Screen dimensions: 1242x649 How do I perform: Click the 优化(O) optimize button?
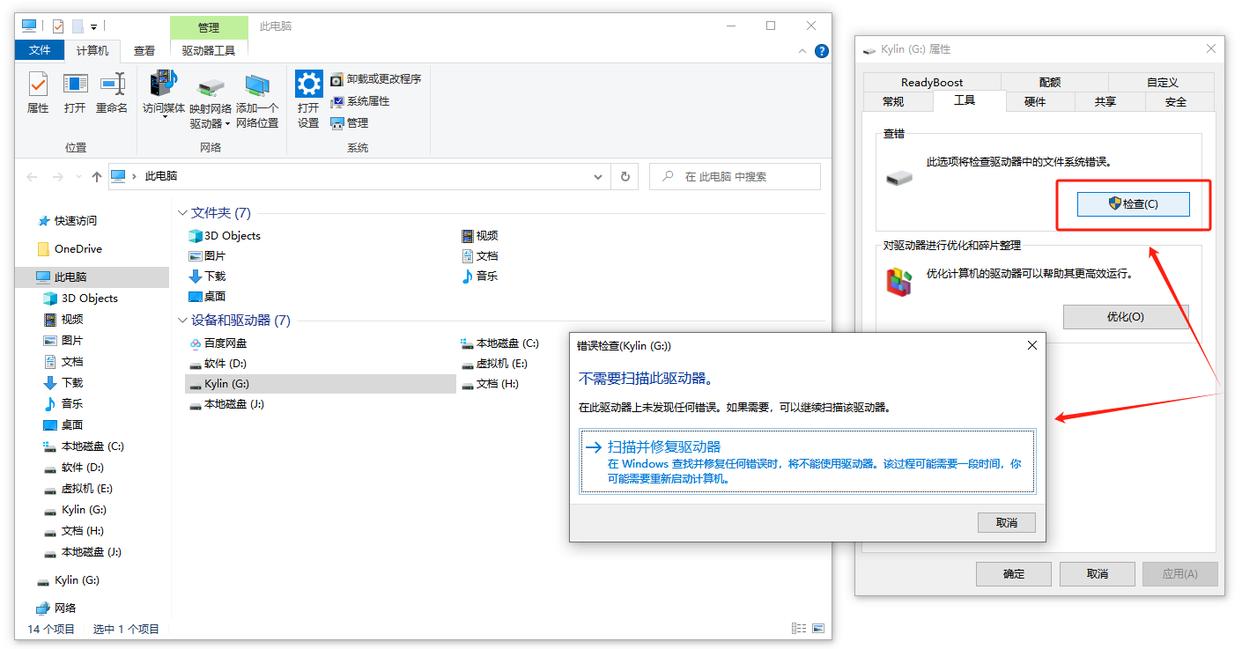pos(1125,317)
